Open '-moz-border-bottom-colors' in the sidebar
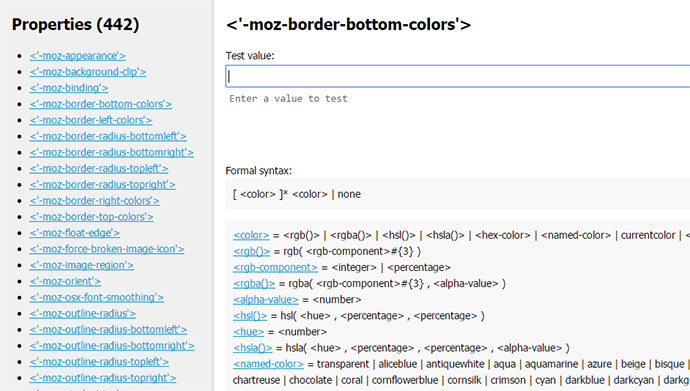 [100, 104]
